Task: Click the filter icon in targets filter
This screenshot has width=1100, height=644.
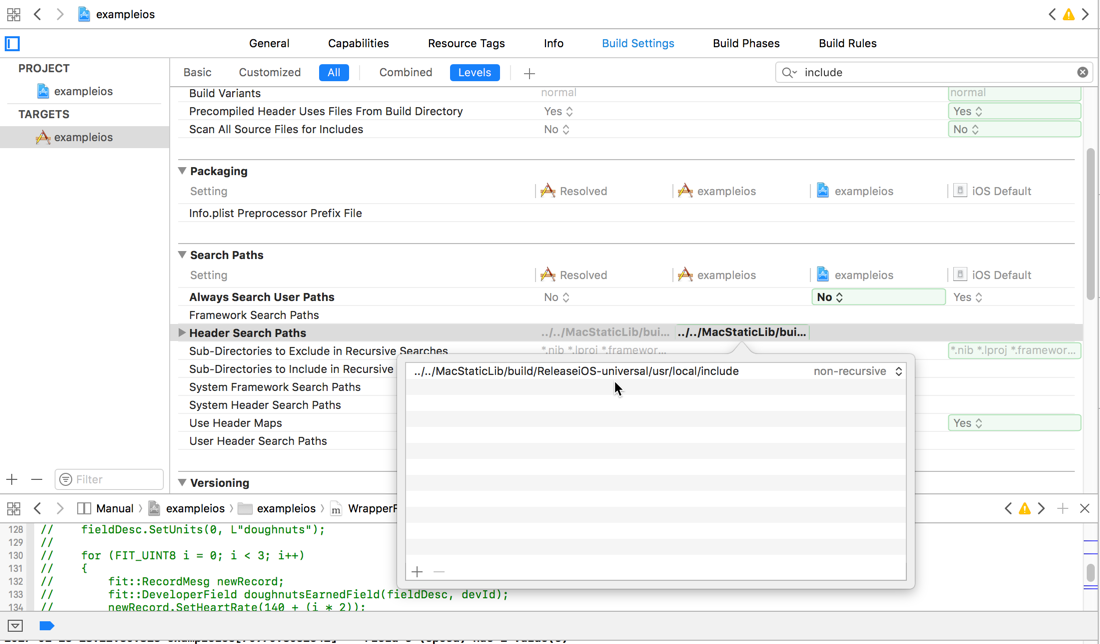Action: (65, 479)
